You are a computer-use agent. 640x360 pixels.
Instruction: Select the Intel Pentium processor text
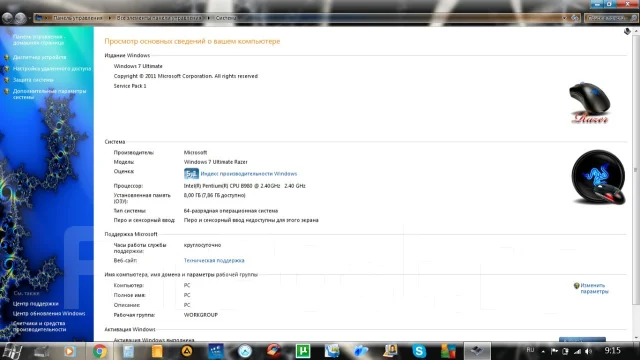click(244, 186)
